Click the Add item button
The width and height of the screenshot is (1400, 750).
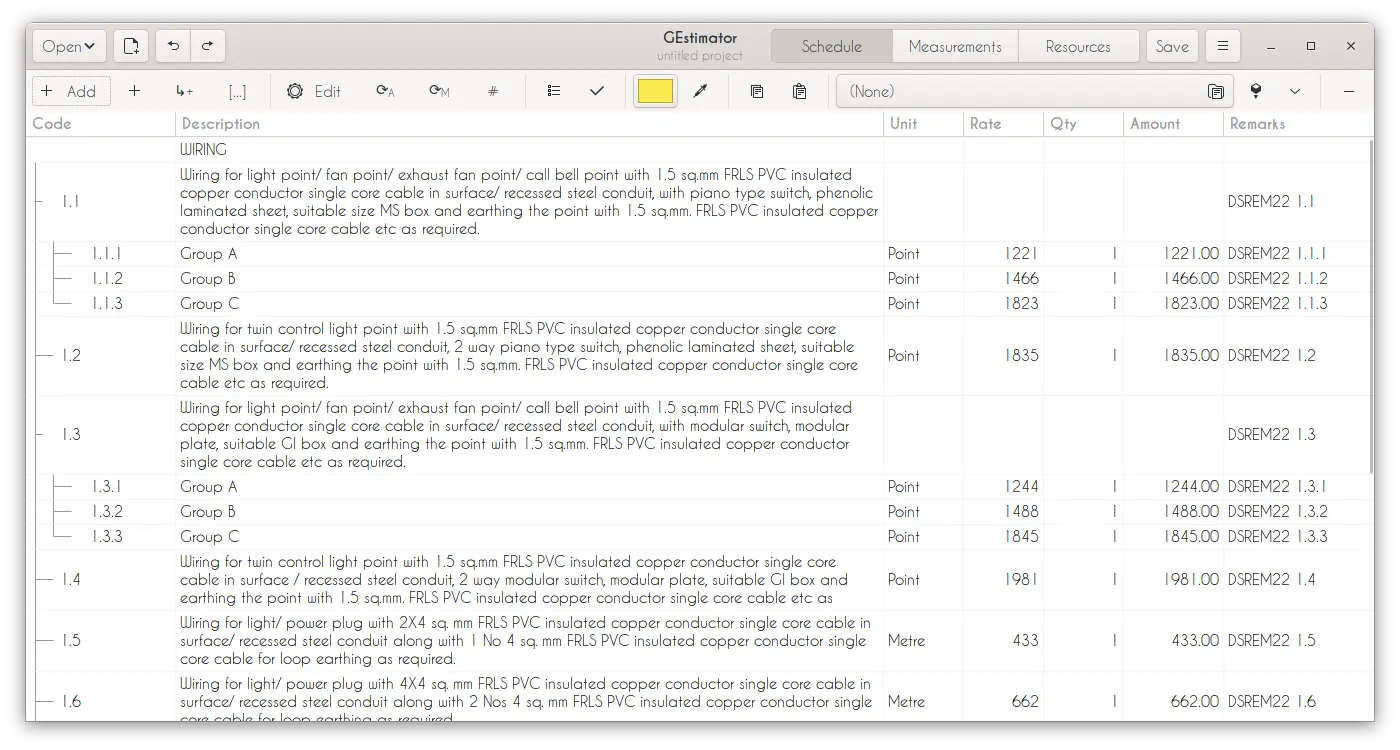point(71,91)
